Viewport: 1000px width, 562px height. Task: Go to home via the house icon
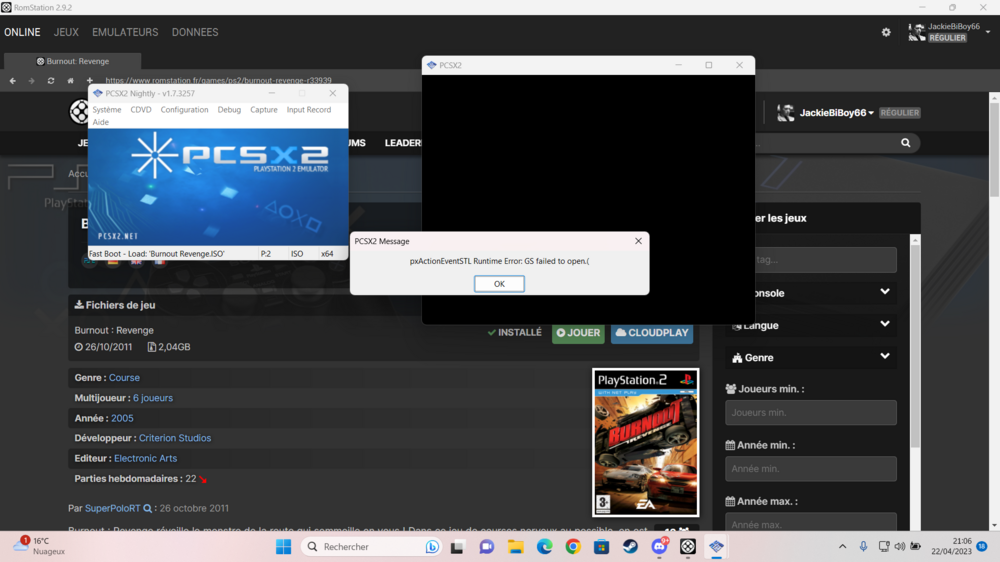[x=70, y=81]
